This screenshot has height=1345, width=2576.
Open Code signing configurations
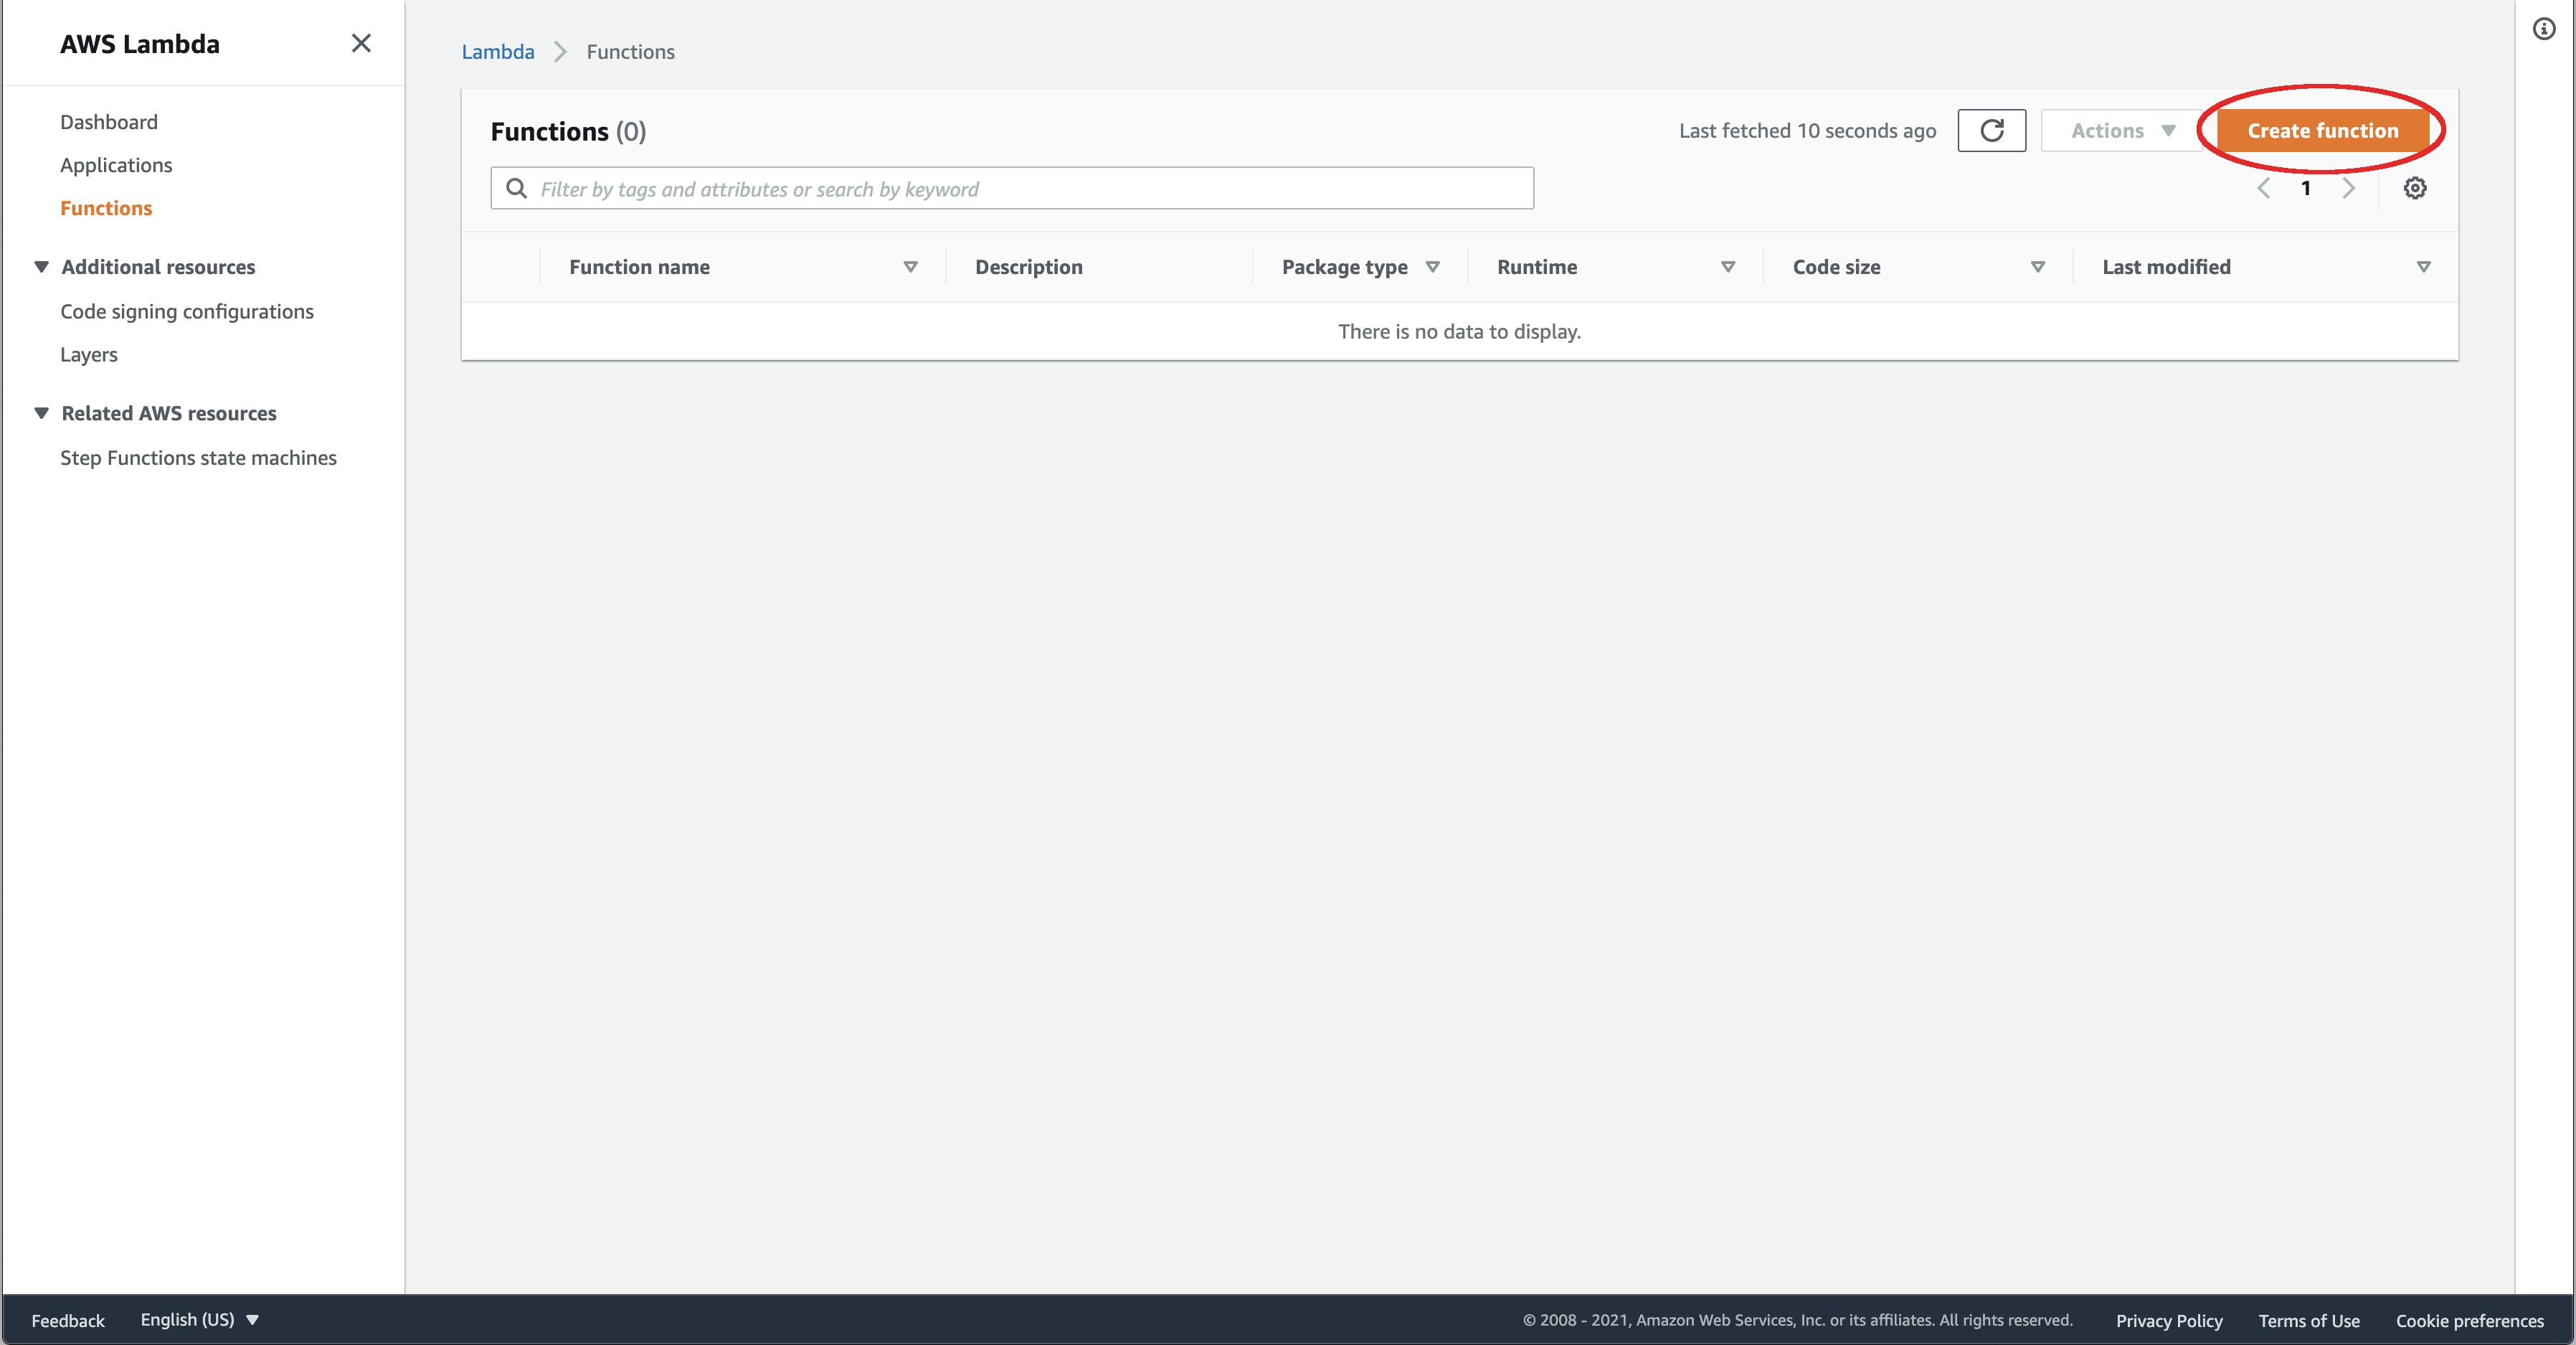pyautogui.click(x=187, y=311)
